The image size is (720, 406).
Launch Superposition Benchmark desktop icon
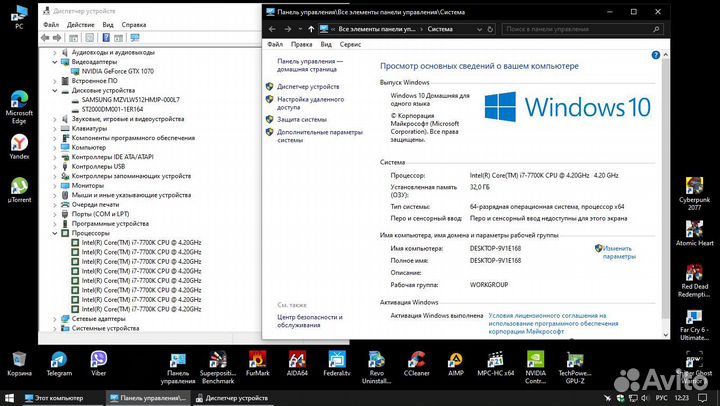pyautogui.click(x=218, y=368)
